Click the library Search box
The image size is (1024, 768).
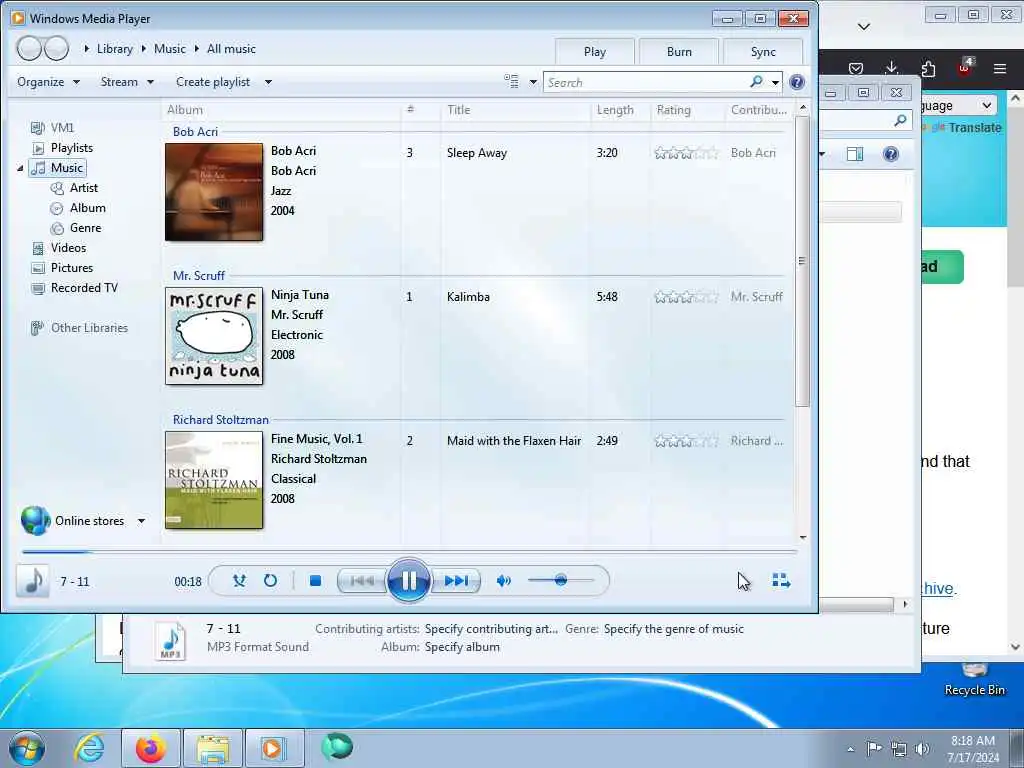point(647,82)
